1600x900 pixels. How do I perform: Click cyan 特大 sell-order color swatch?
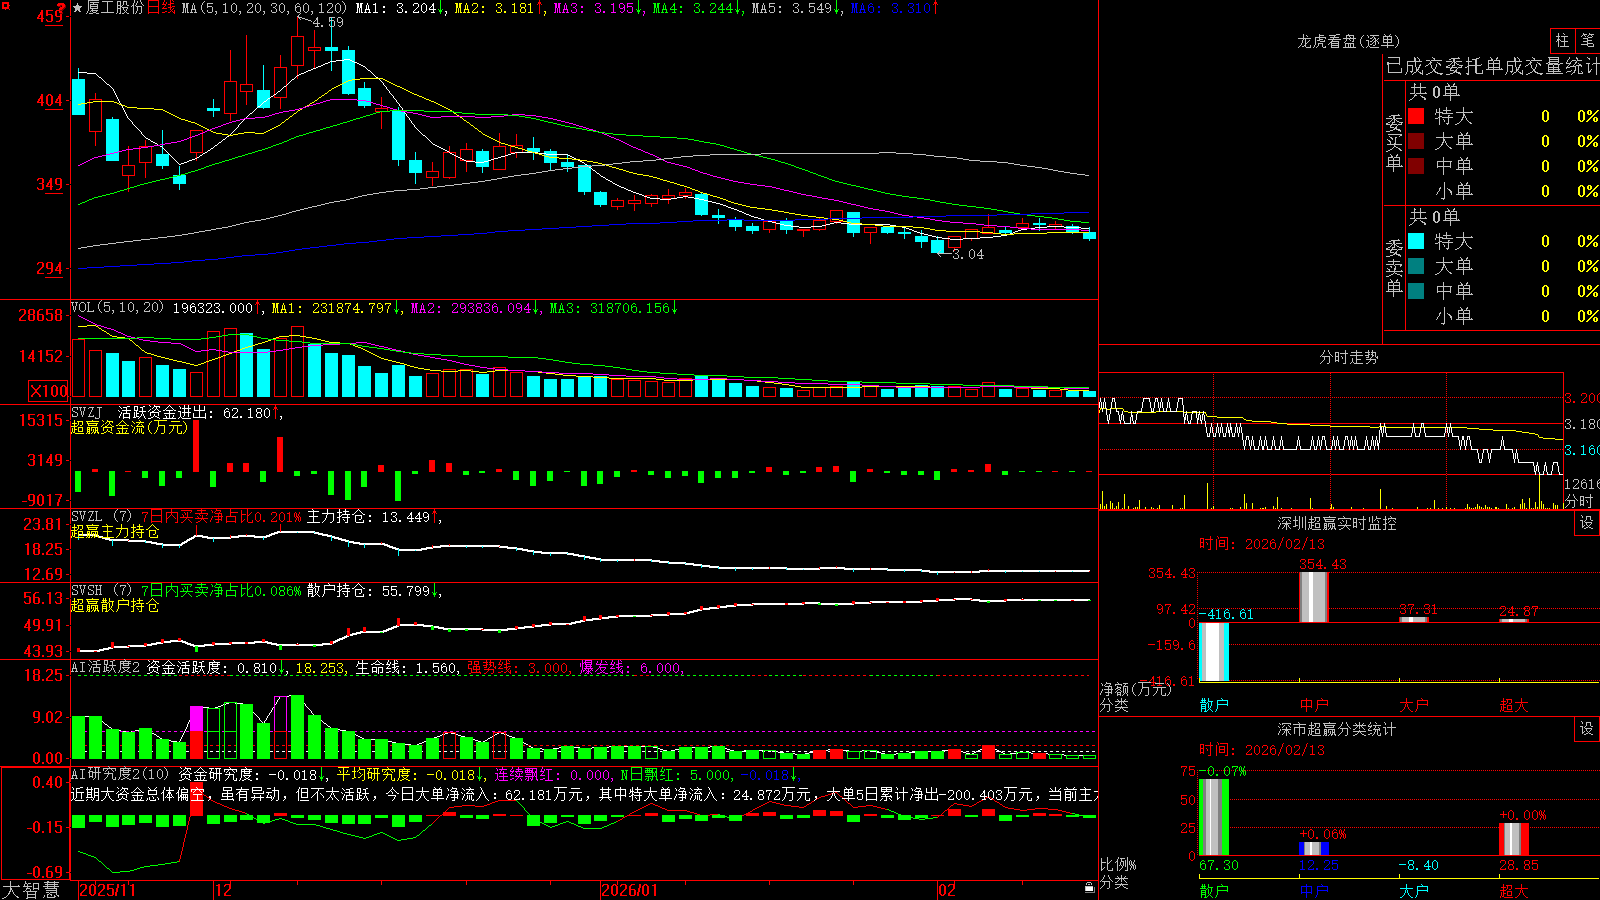[1416, 241]
